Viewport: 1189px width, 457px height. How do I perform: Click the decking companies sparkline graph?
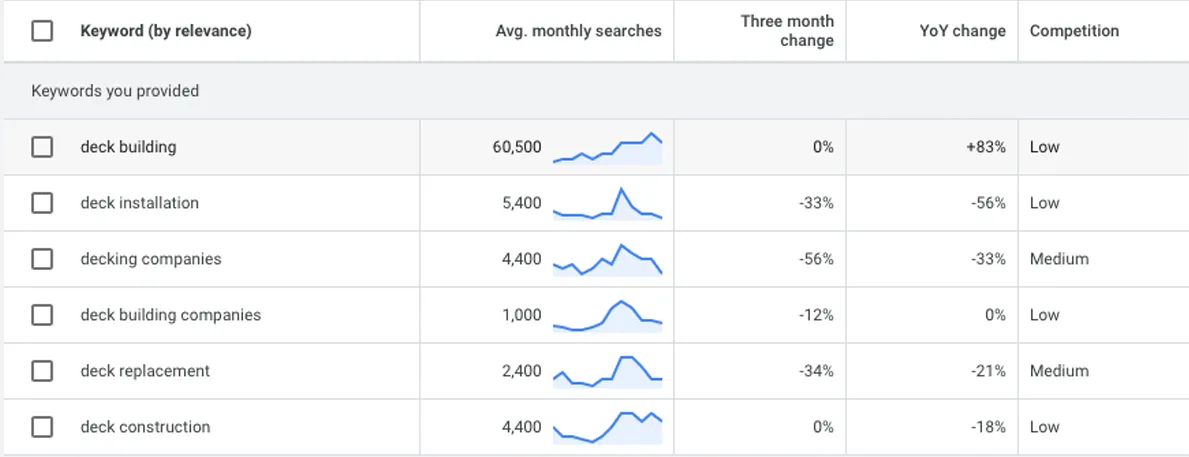607,260
